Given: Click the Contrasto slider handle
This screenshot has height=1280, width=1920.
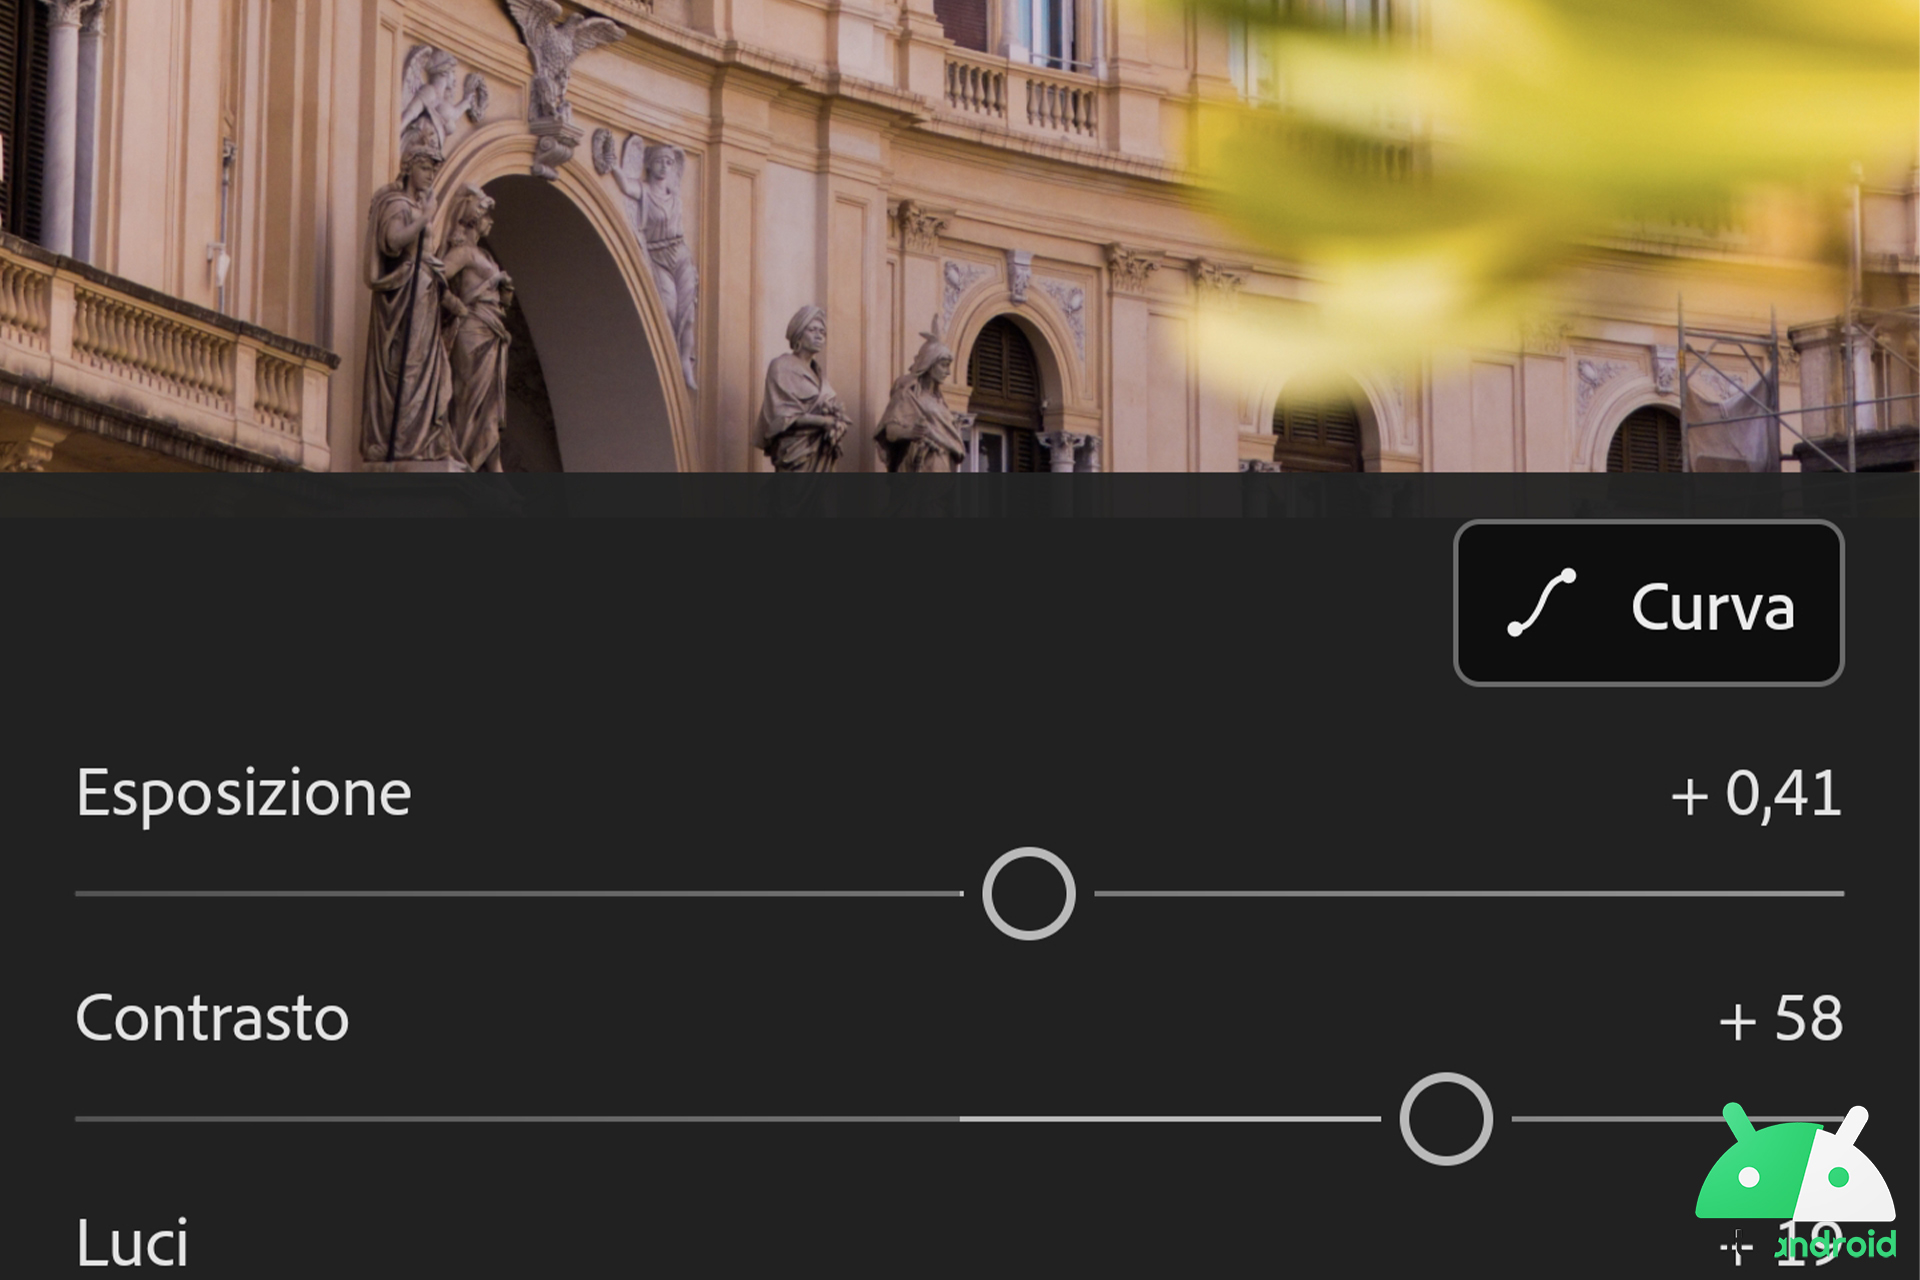Looking at the screenshot, I should click(x=1446, y=1119).
